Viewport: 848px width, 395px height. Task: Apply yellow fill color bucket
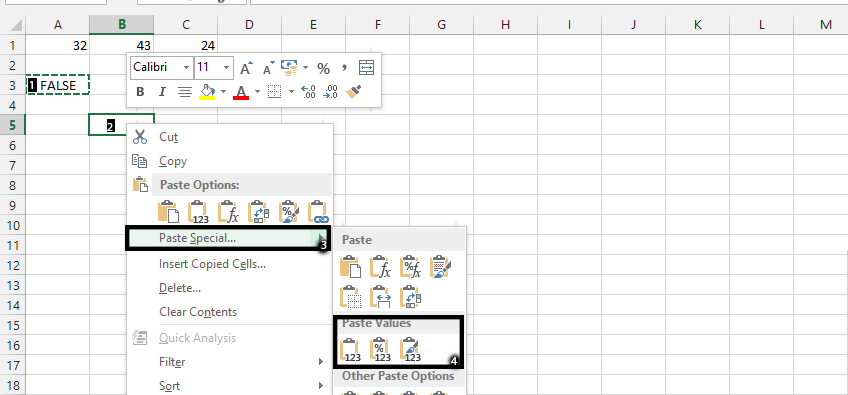point(207,92)
